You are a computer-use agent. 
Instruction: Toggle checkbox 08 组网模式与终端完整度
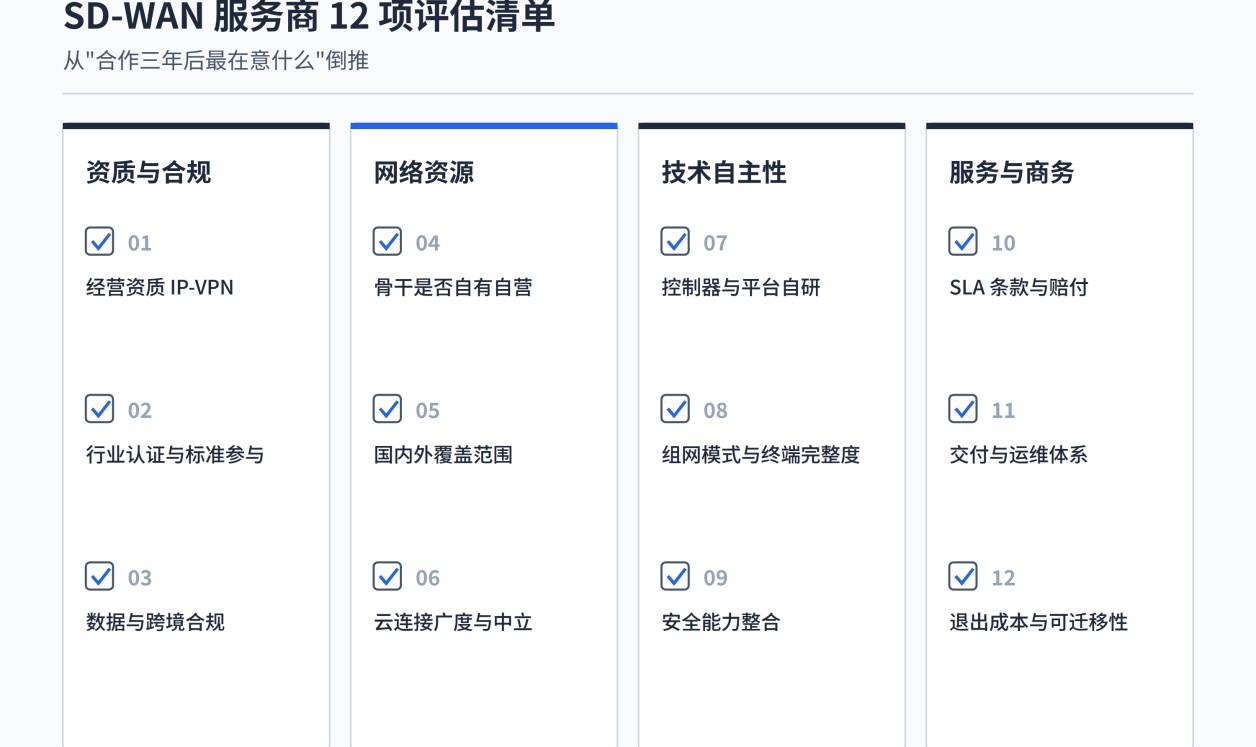[x=676, y=409]
